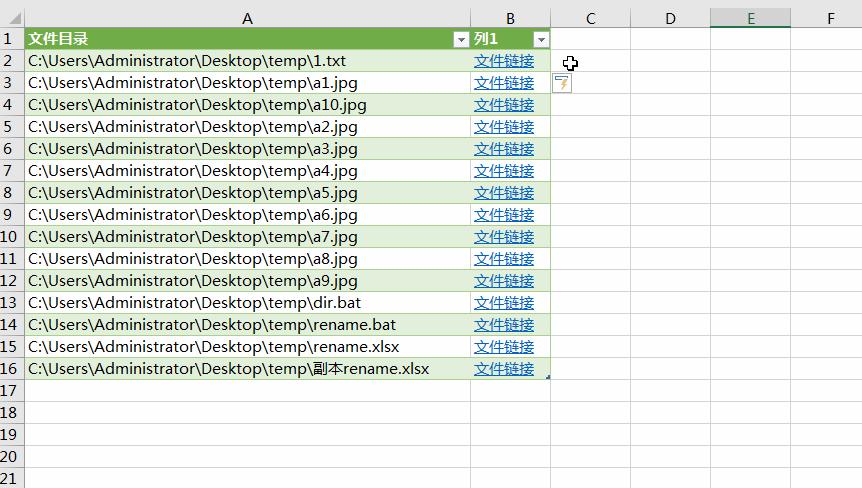Click the Select All corner triangle

point(12,18)
